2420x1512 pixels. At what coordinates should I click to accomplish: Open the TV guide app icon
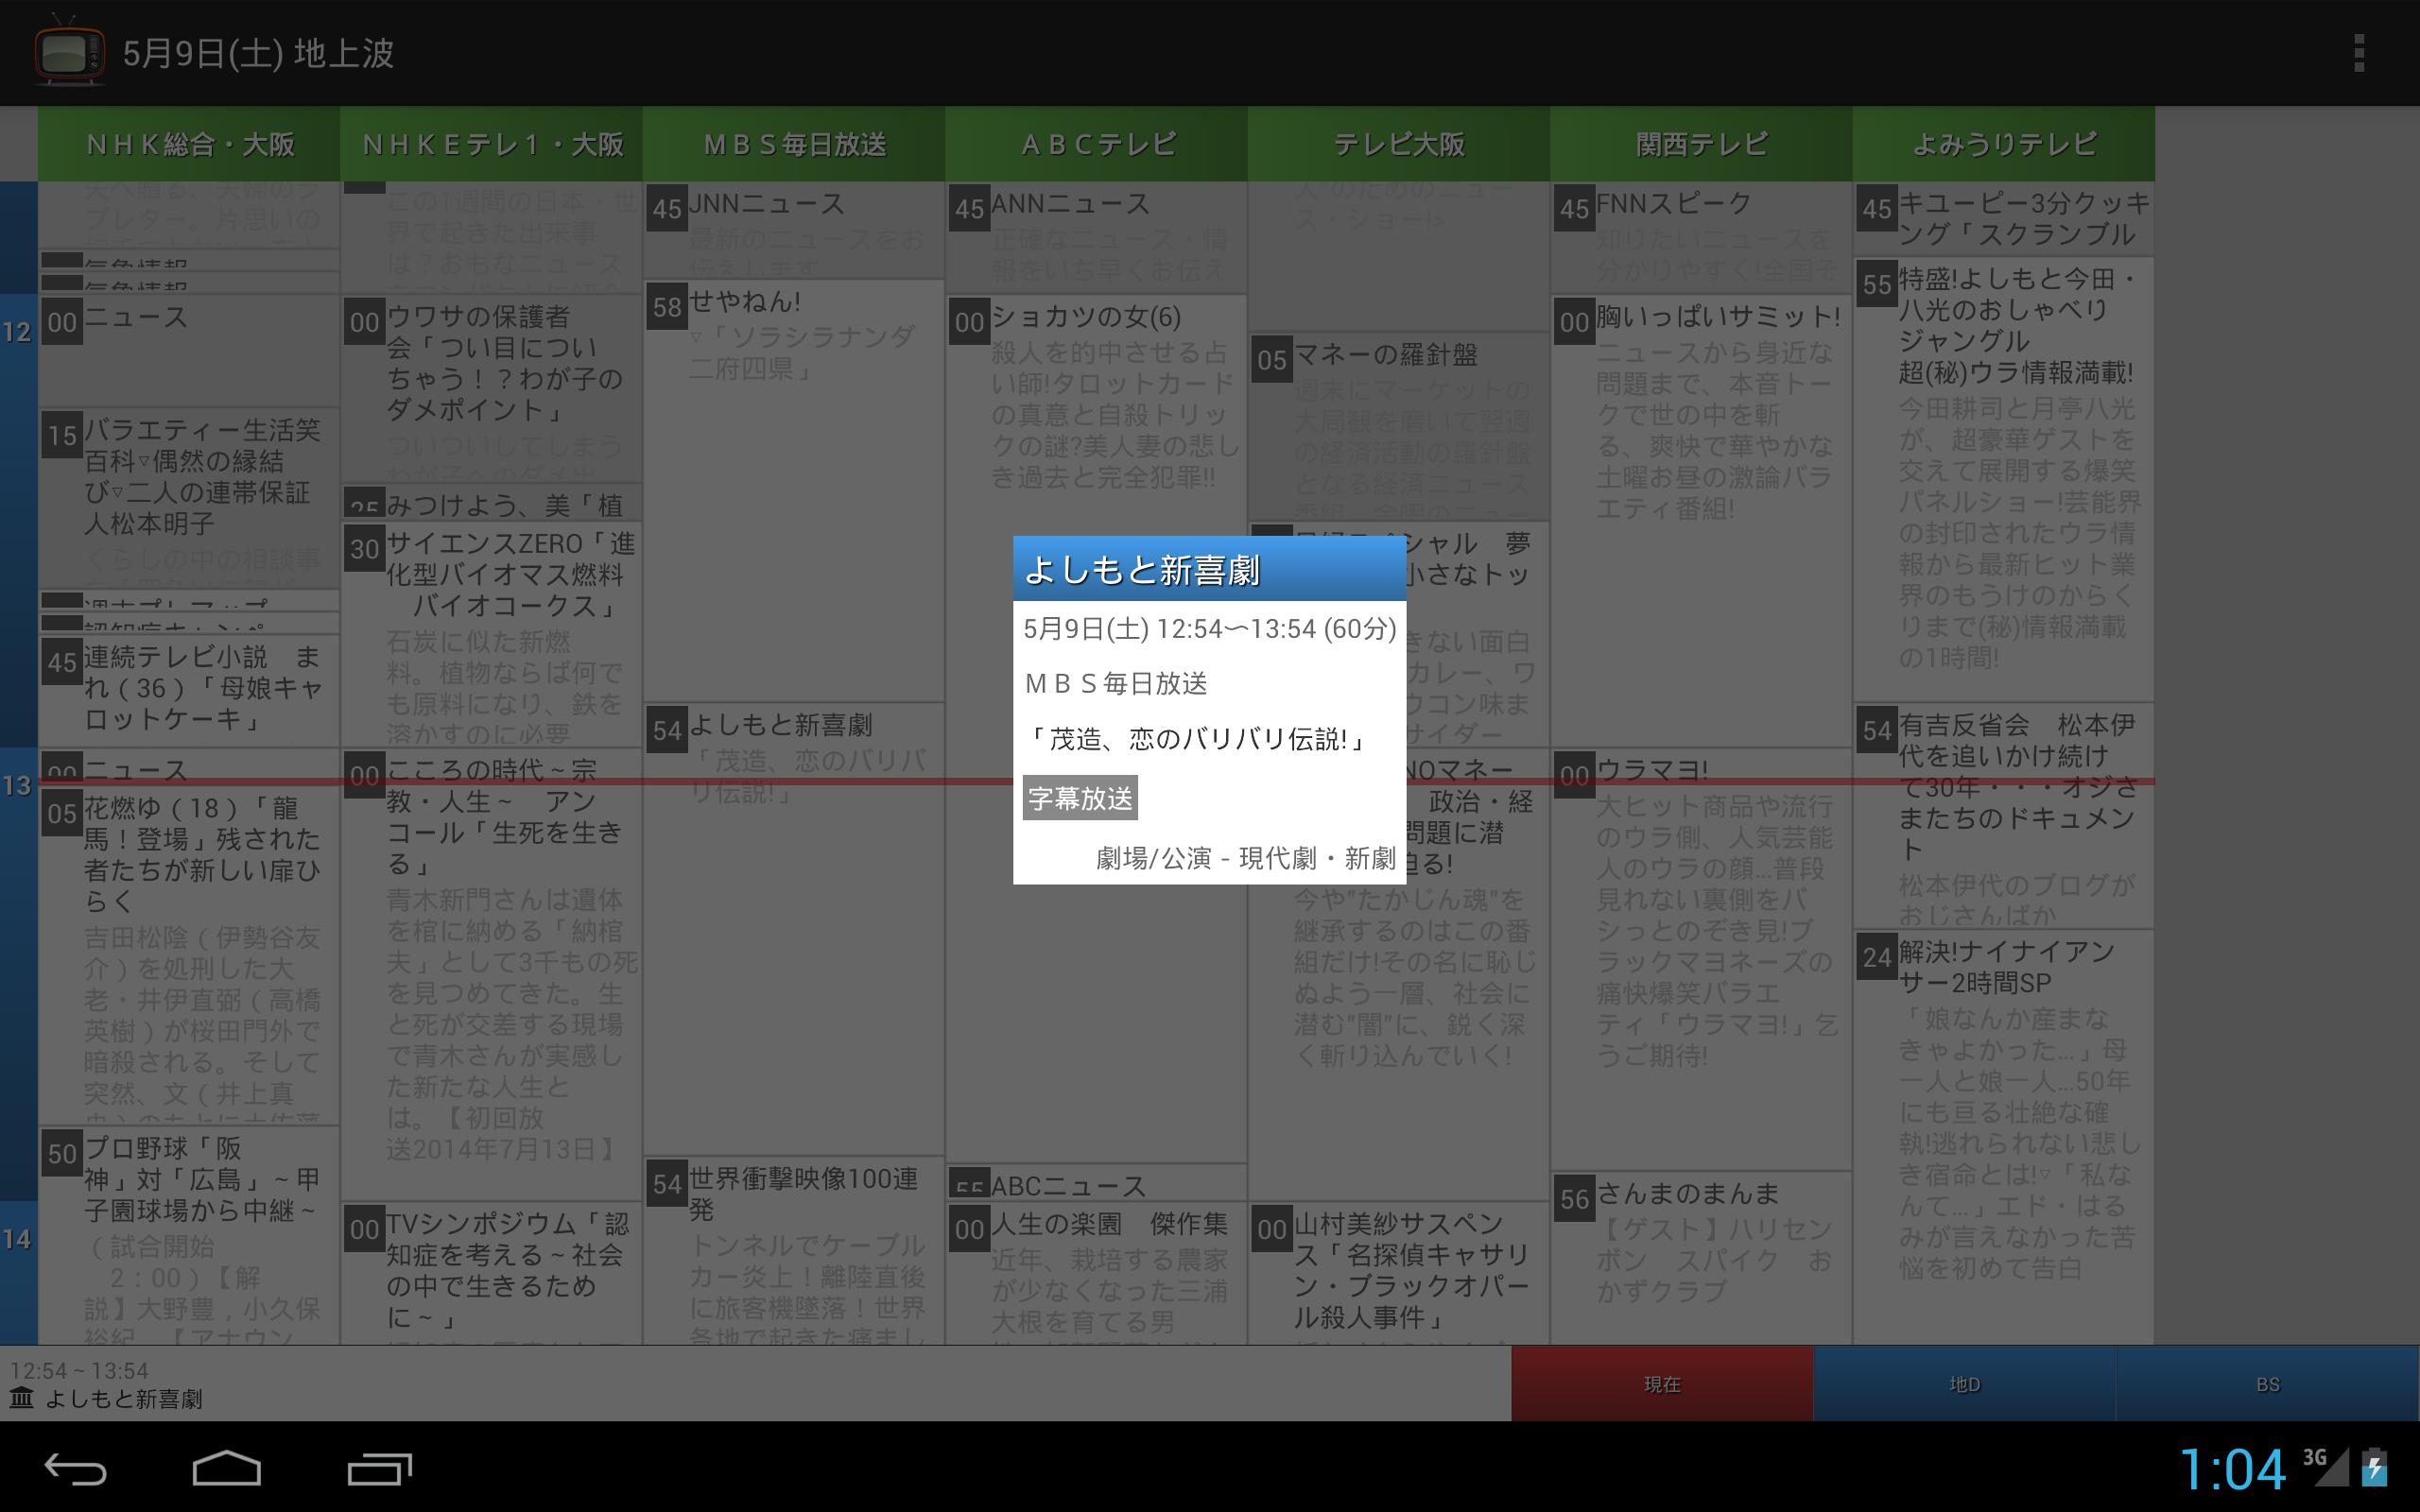click(x=69, y=52)
